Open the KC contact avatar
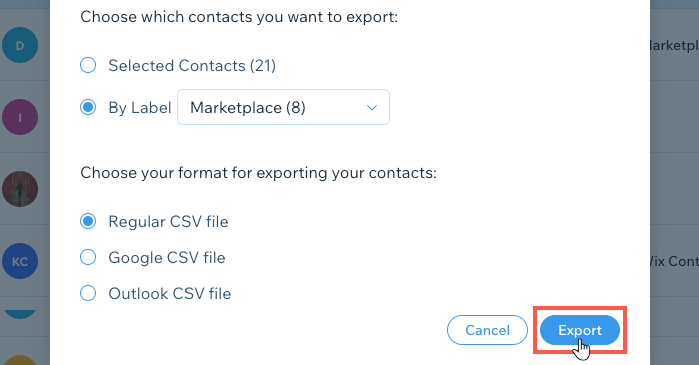The image size is (699, 365). tap(20, 261)
